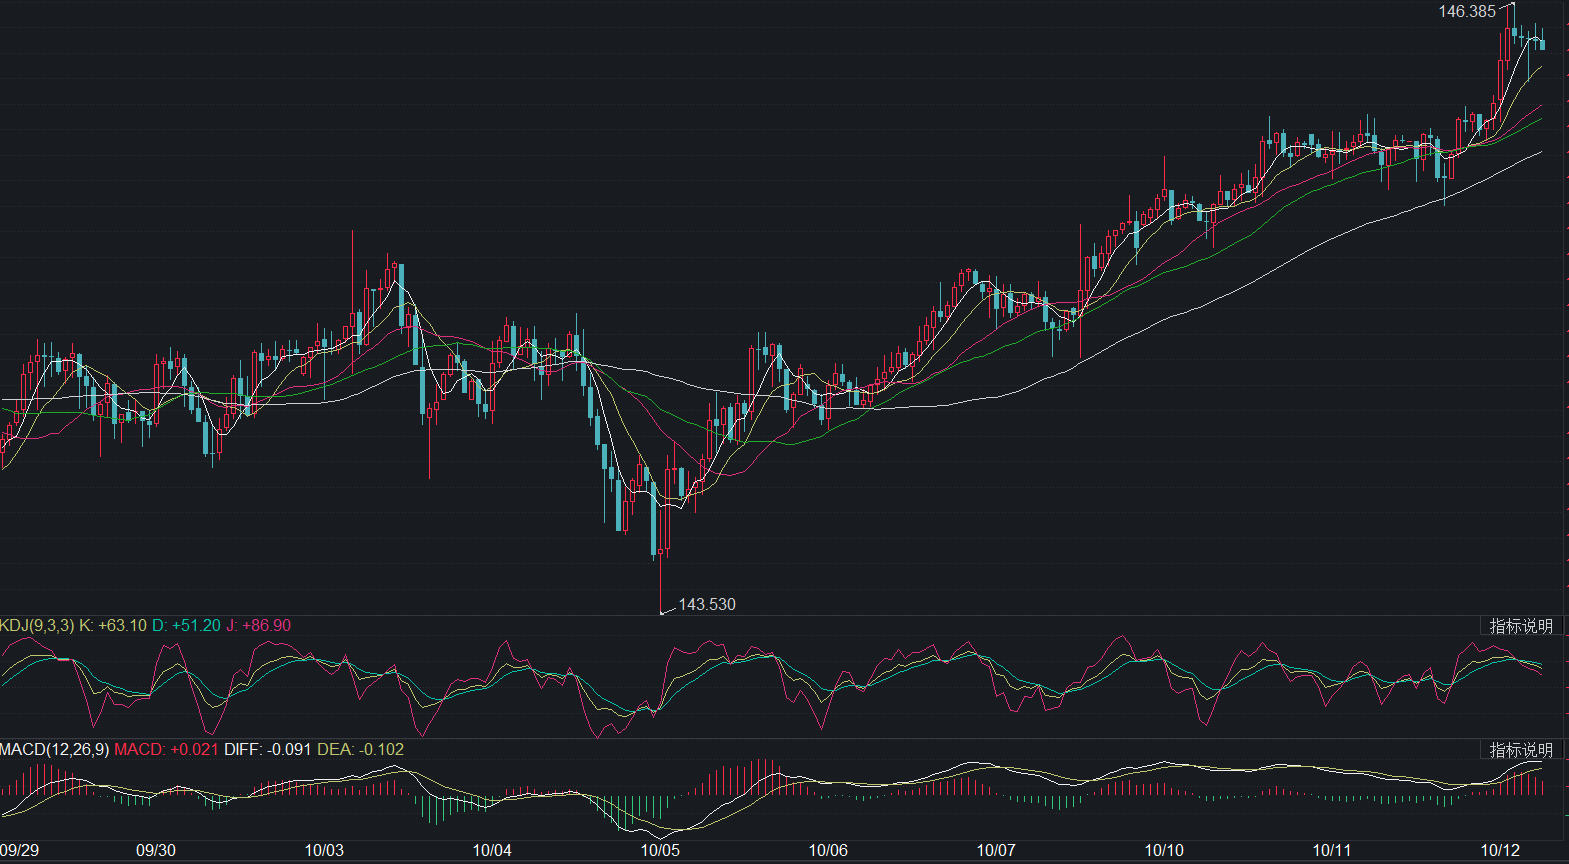Select the 10/03 date axis marker
1569x864 pixels.
pos(324,851)
